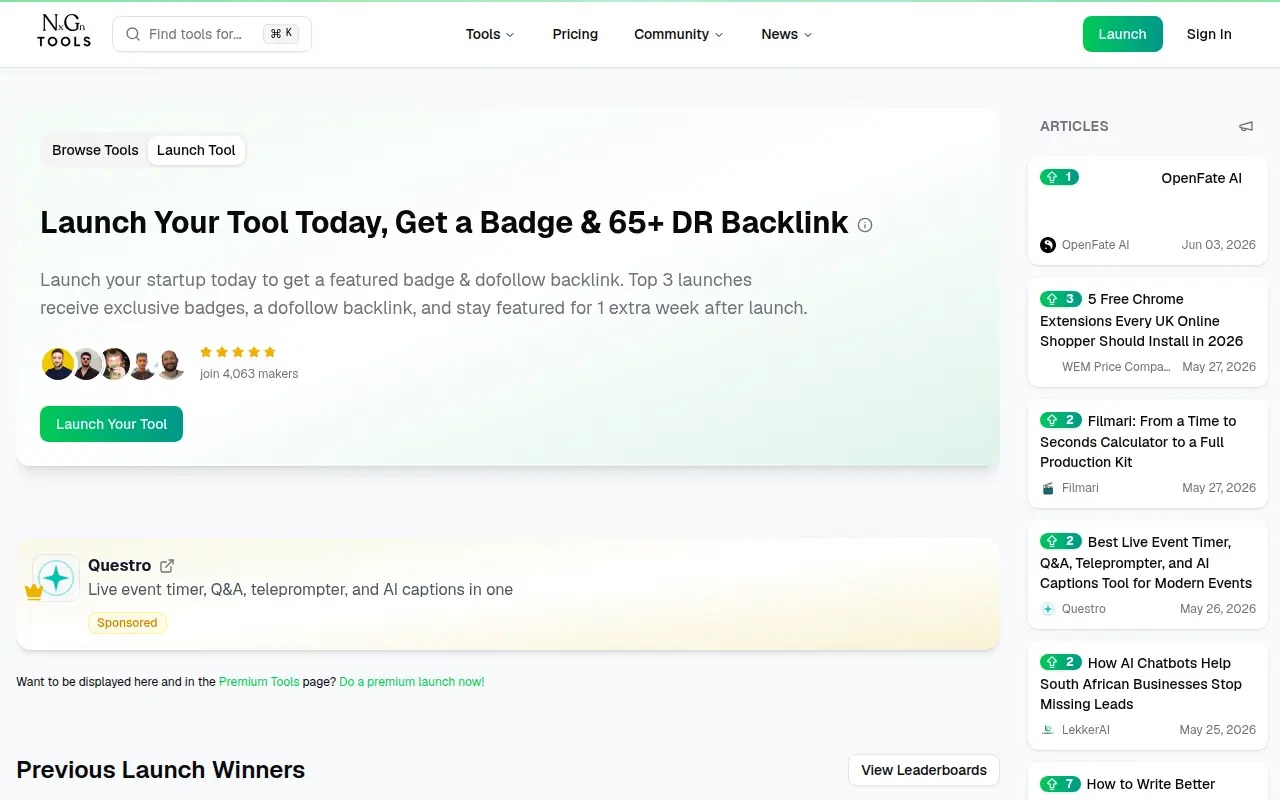This screenshot has height=800, width=1280.
Task: Click the Find tools search field
Action: pos(212,34)
